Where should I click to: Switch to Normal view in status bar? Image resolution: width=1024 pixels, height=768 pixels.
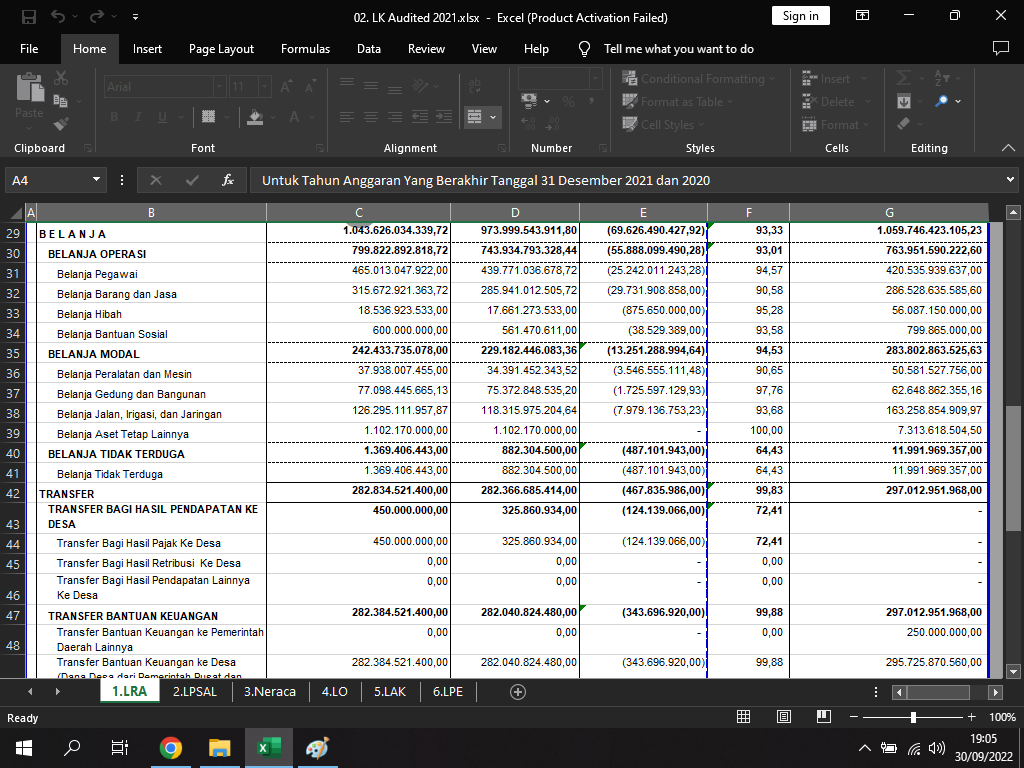click(744, 717)
